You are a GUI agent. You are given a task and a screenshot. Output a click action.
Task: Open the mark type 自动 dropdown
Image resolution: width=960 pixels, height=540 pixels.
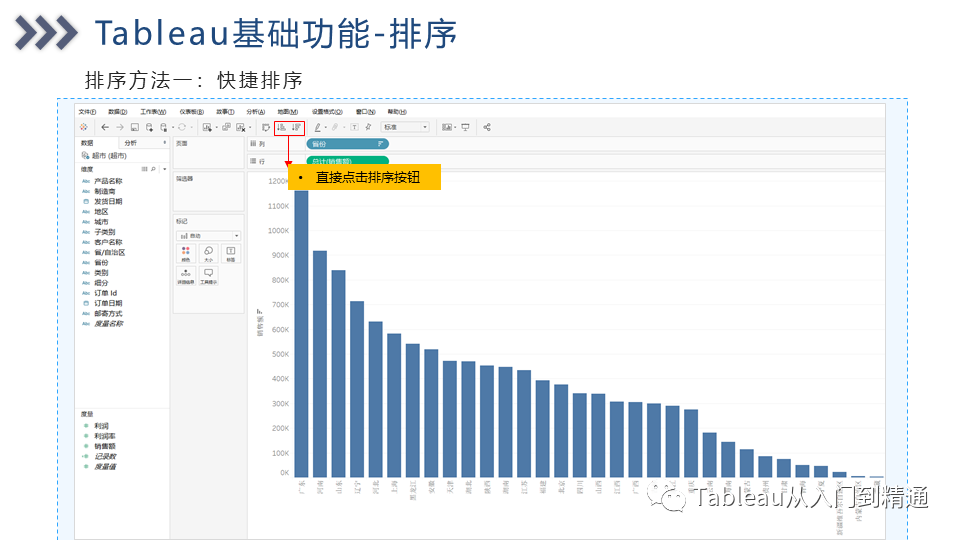[x=208, y=236]
